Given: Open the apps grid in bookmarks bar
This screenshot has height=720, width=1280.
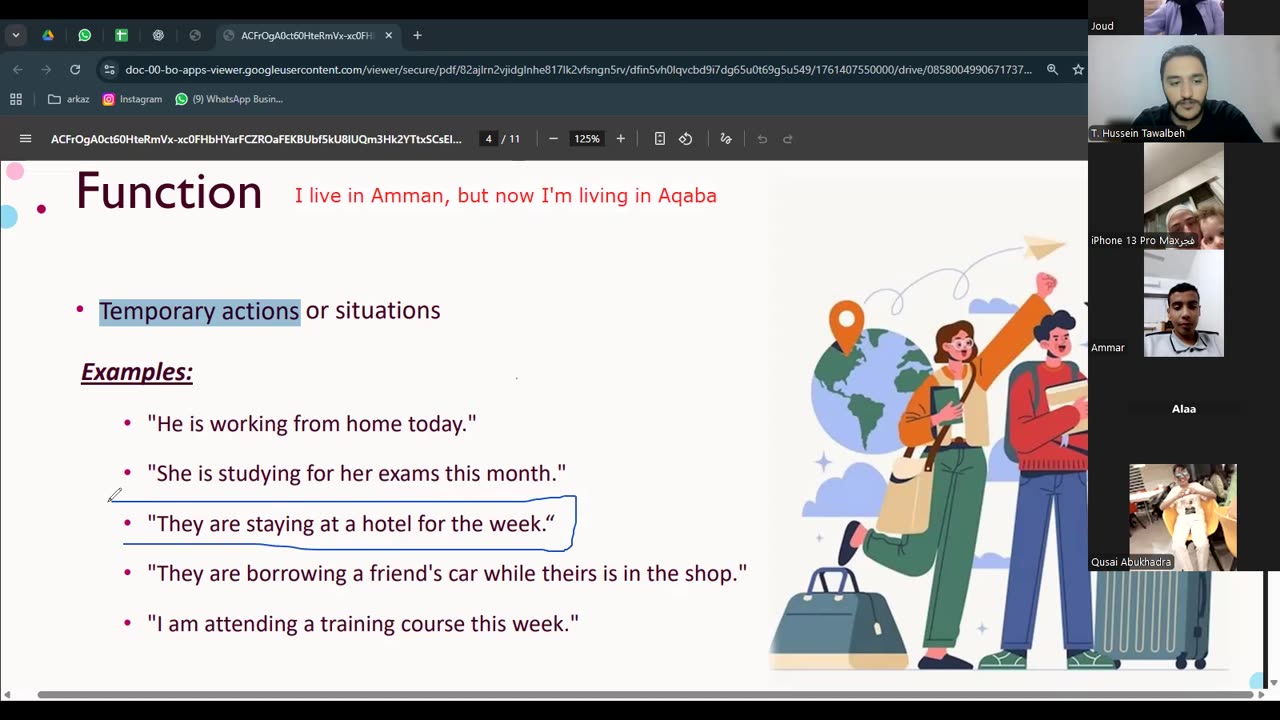Looking at the screenshot, I should (x=16, y=99).
